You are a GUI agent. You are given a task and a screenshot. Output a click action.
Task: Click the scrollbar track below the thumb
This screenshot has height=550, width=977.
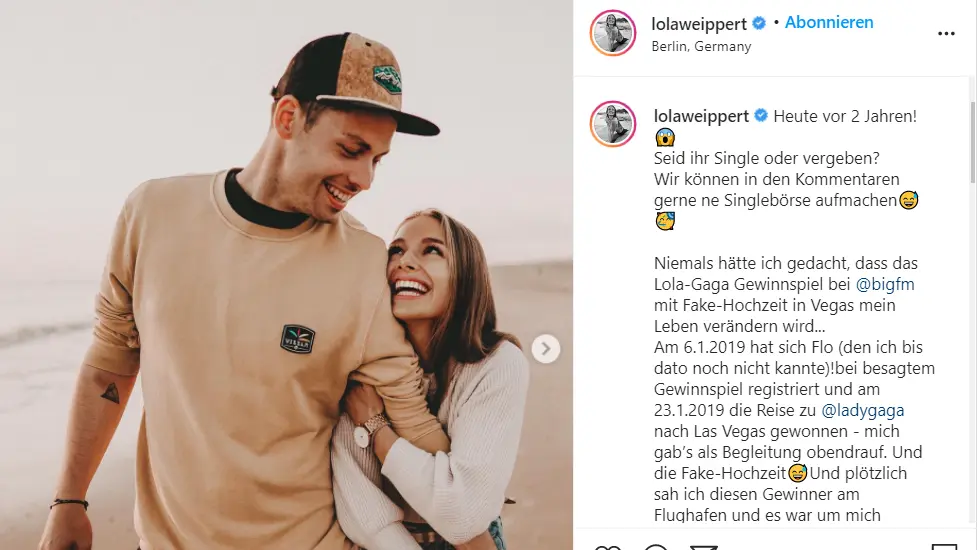(x=973, y=349)
